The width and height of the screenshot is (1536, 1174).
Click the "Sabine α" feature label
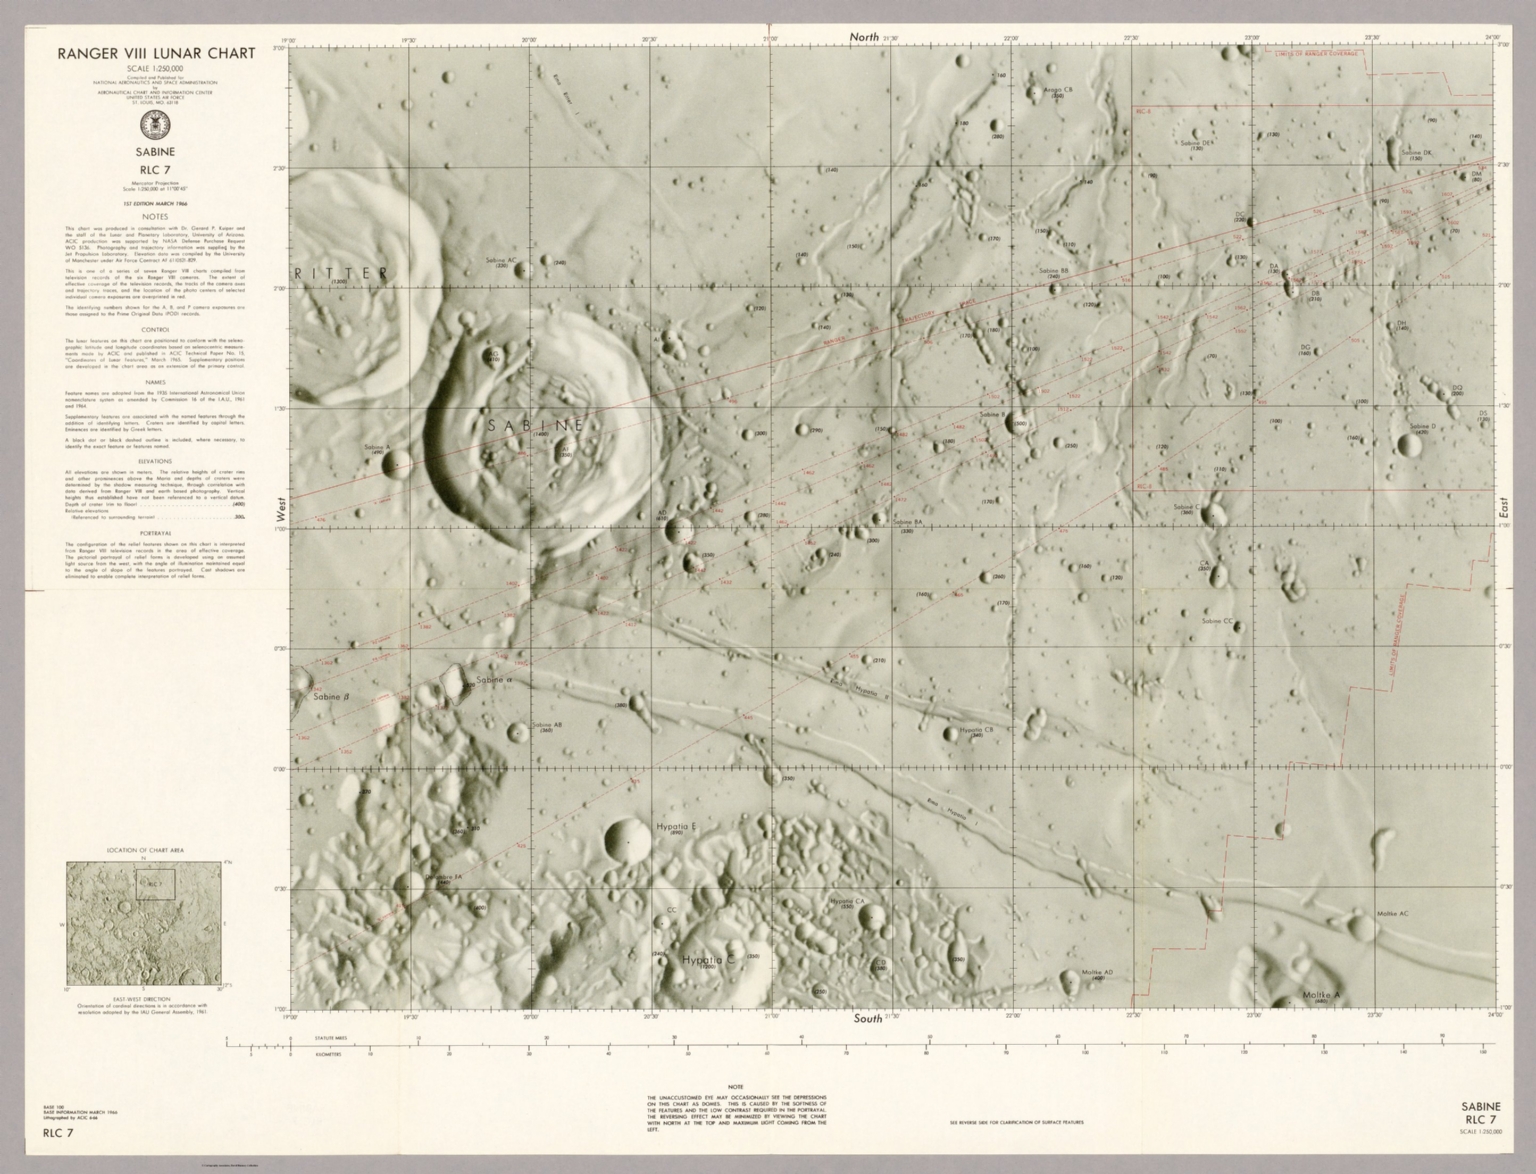point(495,680)
